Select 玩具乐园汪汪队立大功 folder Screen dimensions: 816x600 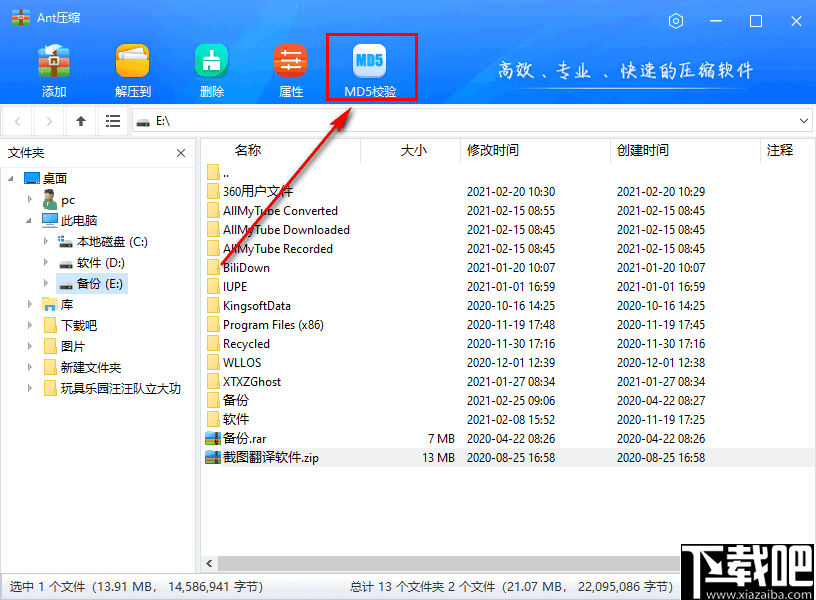(x=112, y=388)
